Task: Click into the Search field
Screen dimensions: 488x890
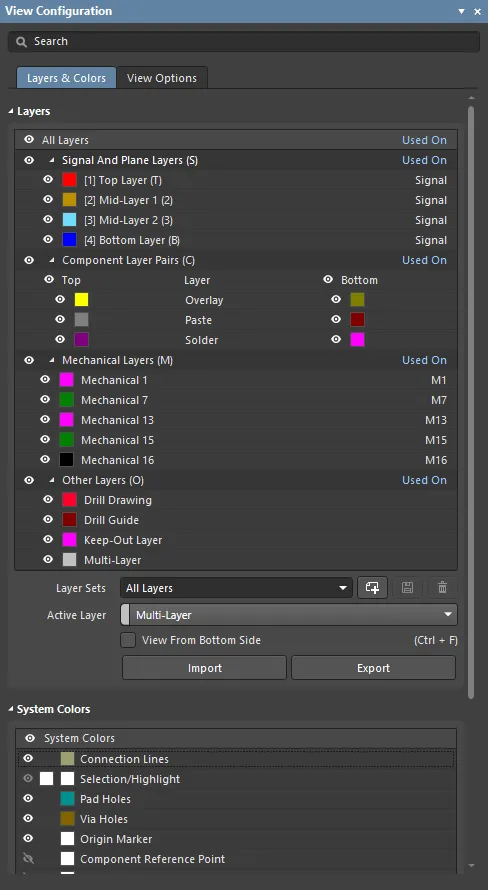Action: tap(244, 42)
